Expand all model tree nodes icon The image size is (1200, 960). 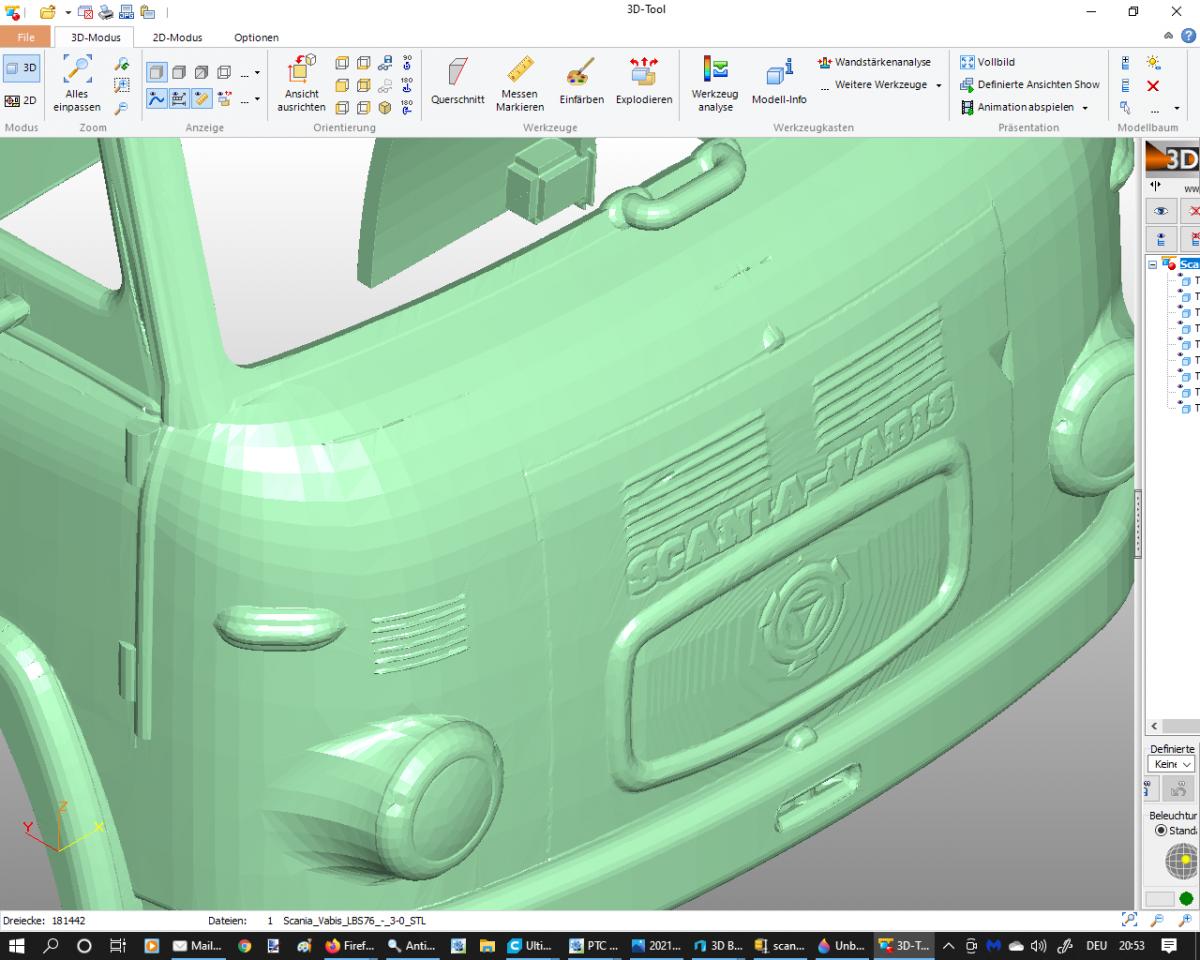point(1126,62)
